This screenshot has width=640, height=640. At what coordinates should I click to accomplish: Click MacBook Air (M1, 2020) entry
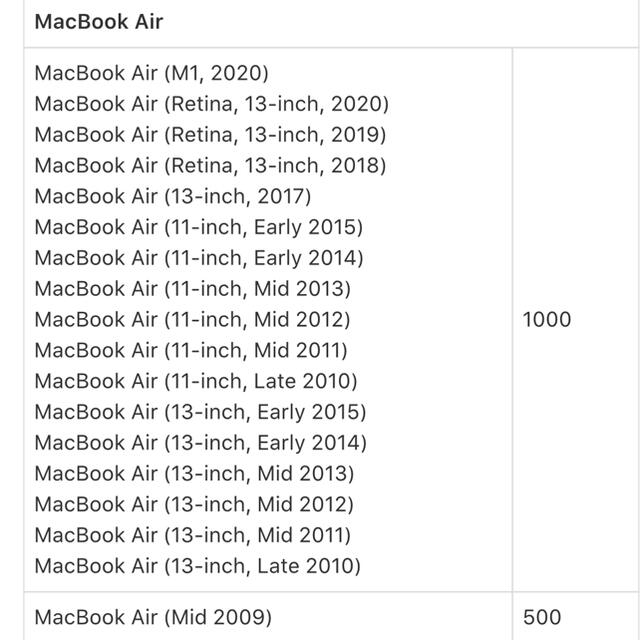(151, 73)
